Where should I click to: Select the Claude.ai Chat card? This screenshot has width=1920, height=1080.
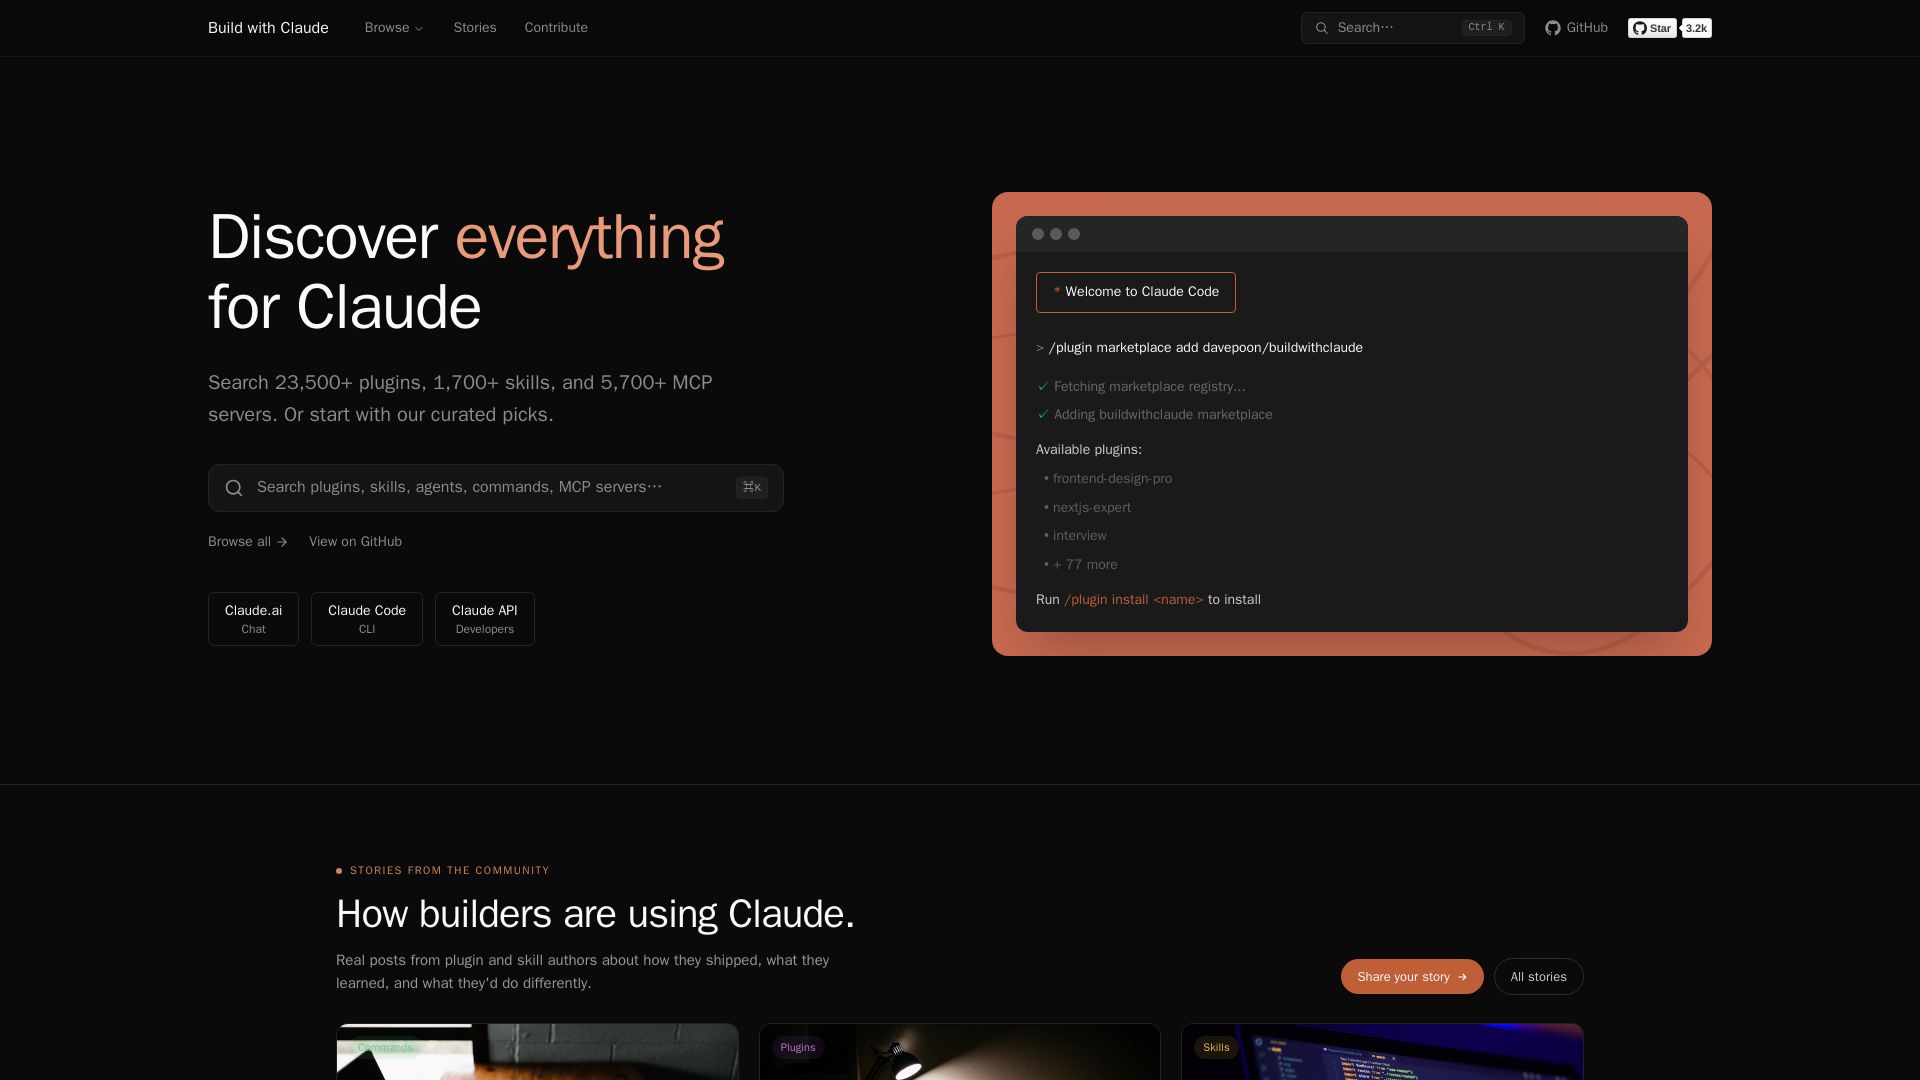pos(253,619)
